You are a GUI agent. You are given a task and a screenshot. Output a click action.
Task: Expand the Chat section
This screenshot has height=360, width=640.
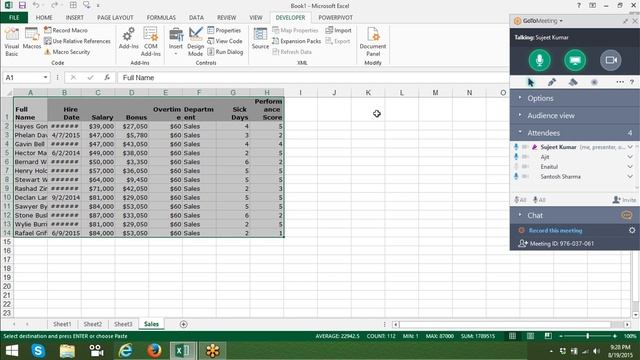575,215
